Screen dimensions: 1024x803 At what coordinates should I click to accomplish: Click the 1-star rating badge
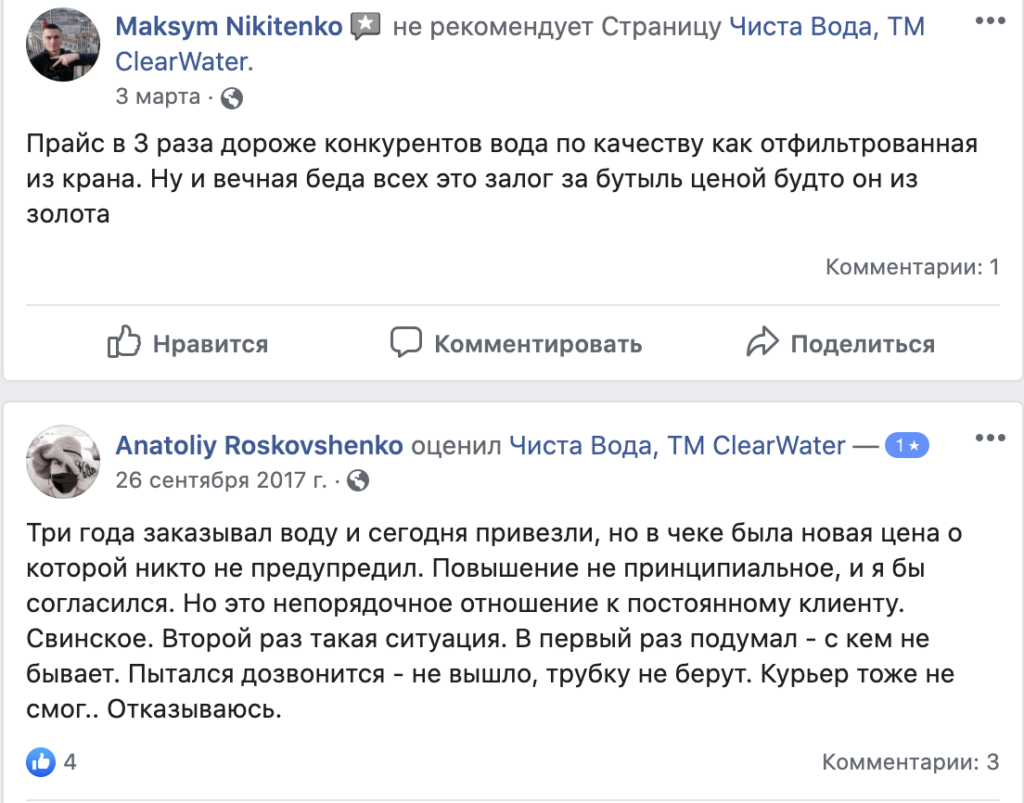907,446
